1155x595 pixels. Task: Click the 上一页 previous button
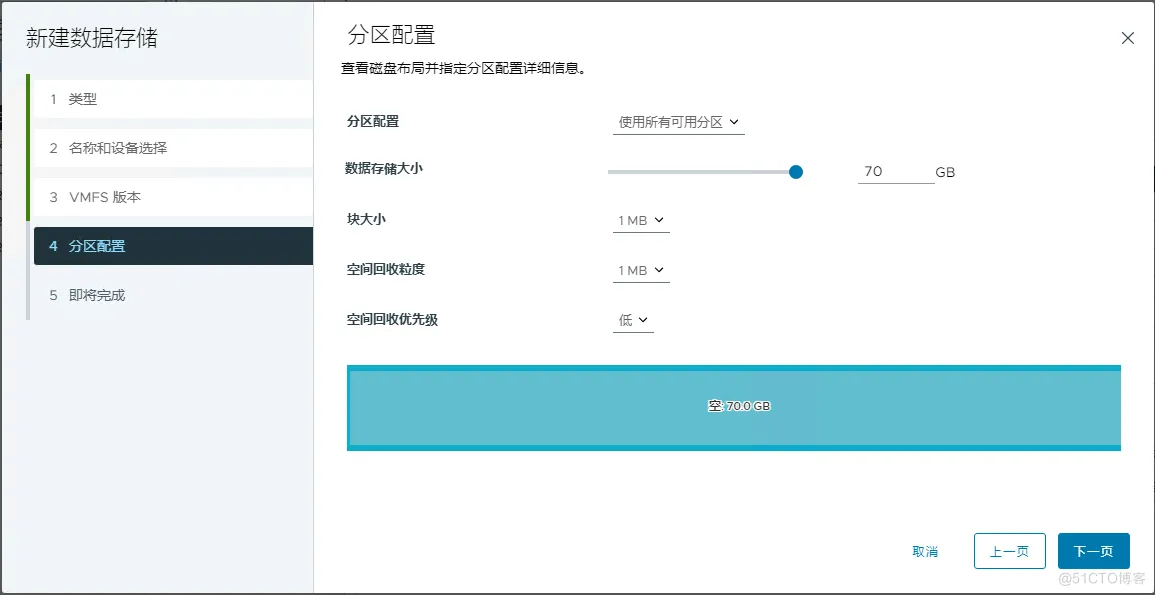point(1009,552)
